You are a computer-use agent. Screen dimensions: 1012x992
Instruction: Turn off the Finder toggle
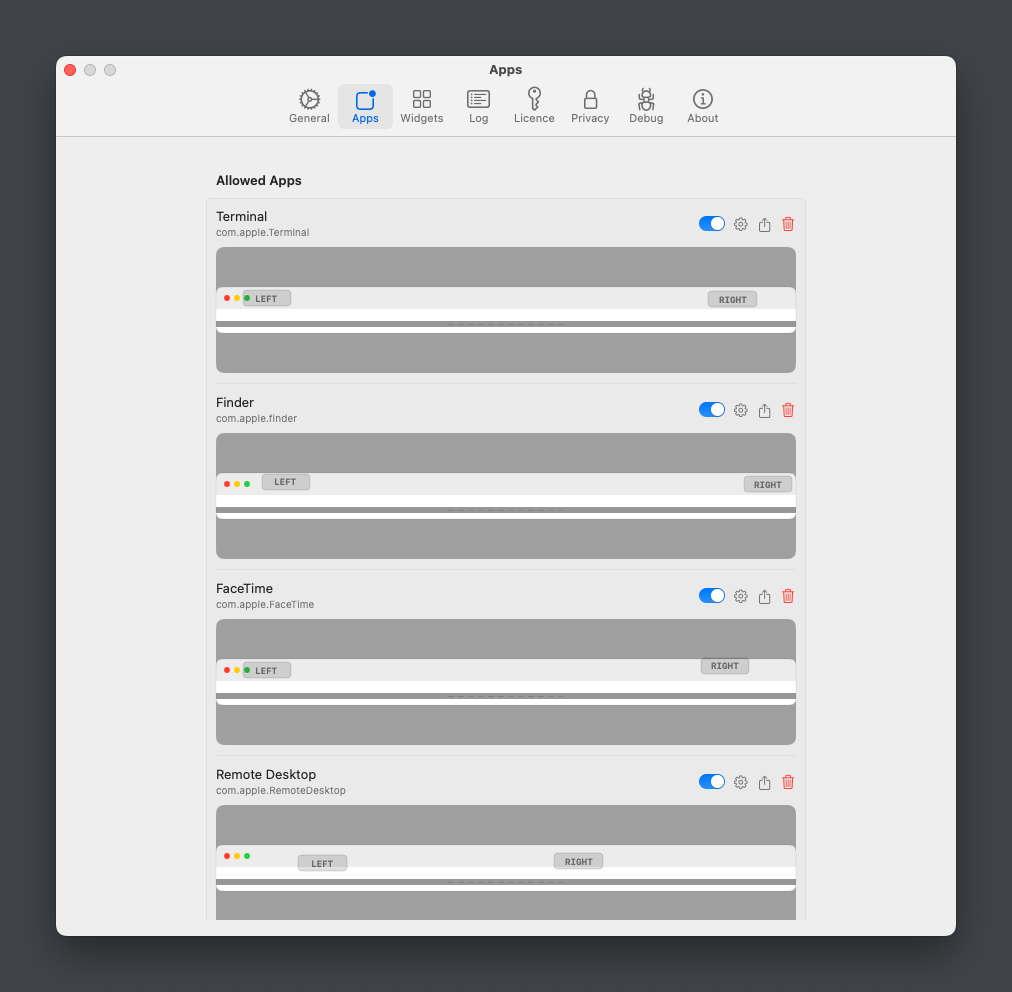point(711,410)
